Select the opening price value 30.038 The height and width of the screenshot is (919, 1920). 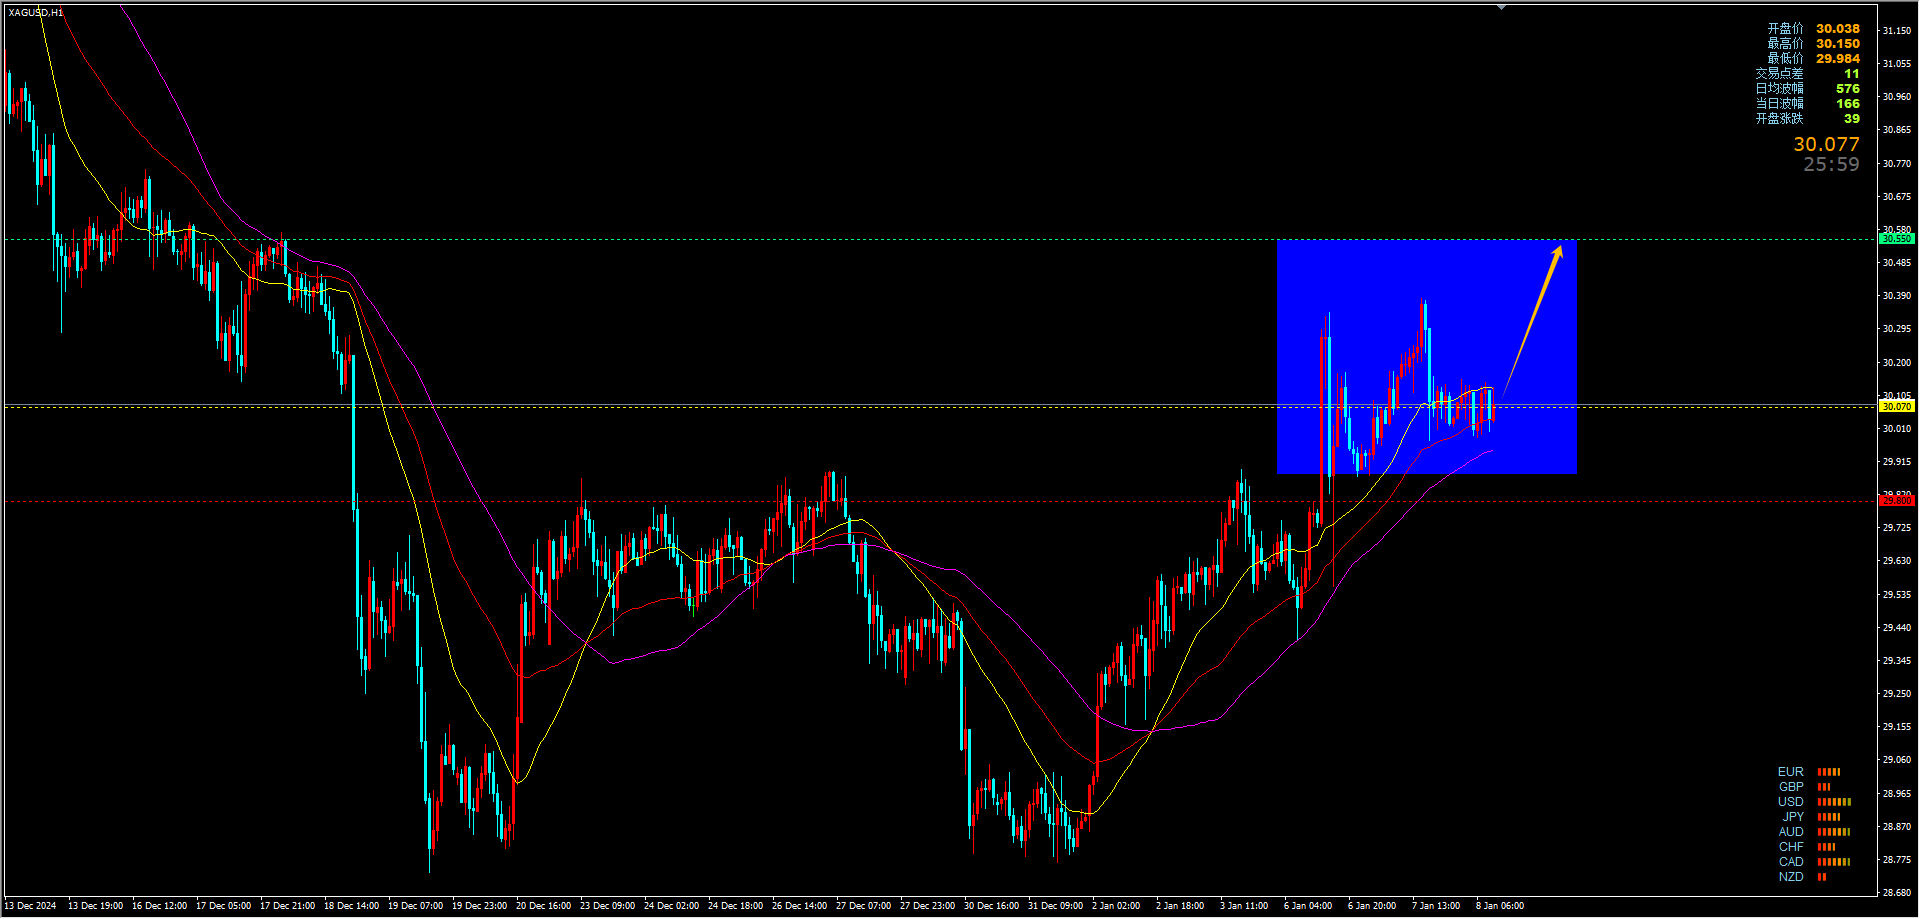coord(1838,29)
